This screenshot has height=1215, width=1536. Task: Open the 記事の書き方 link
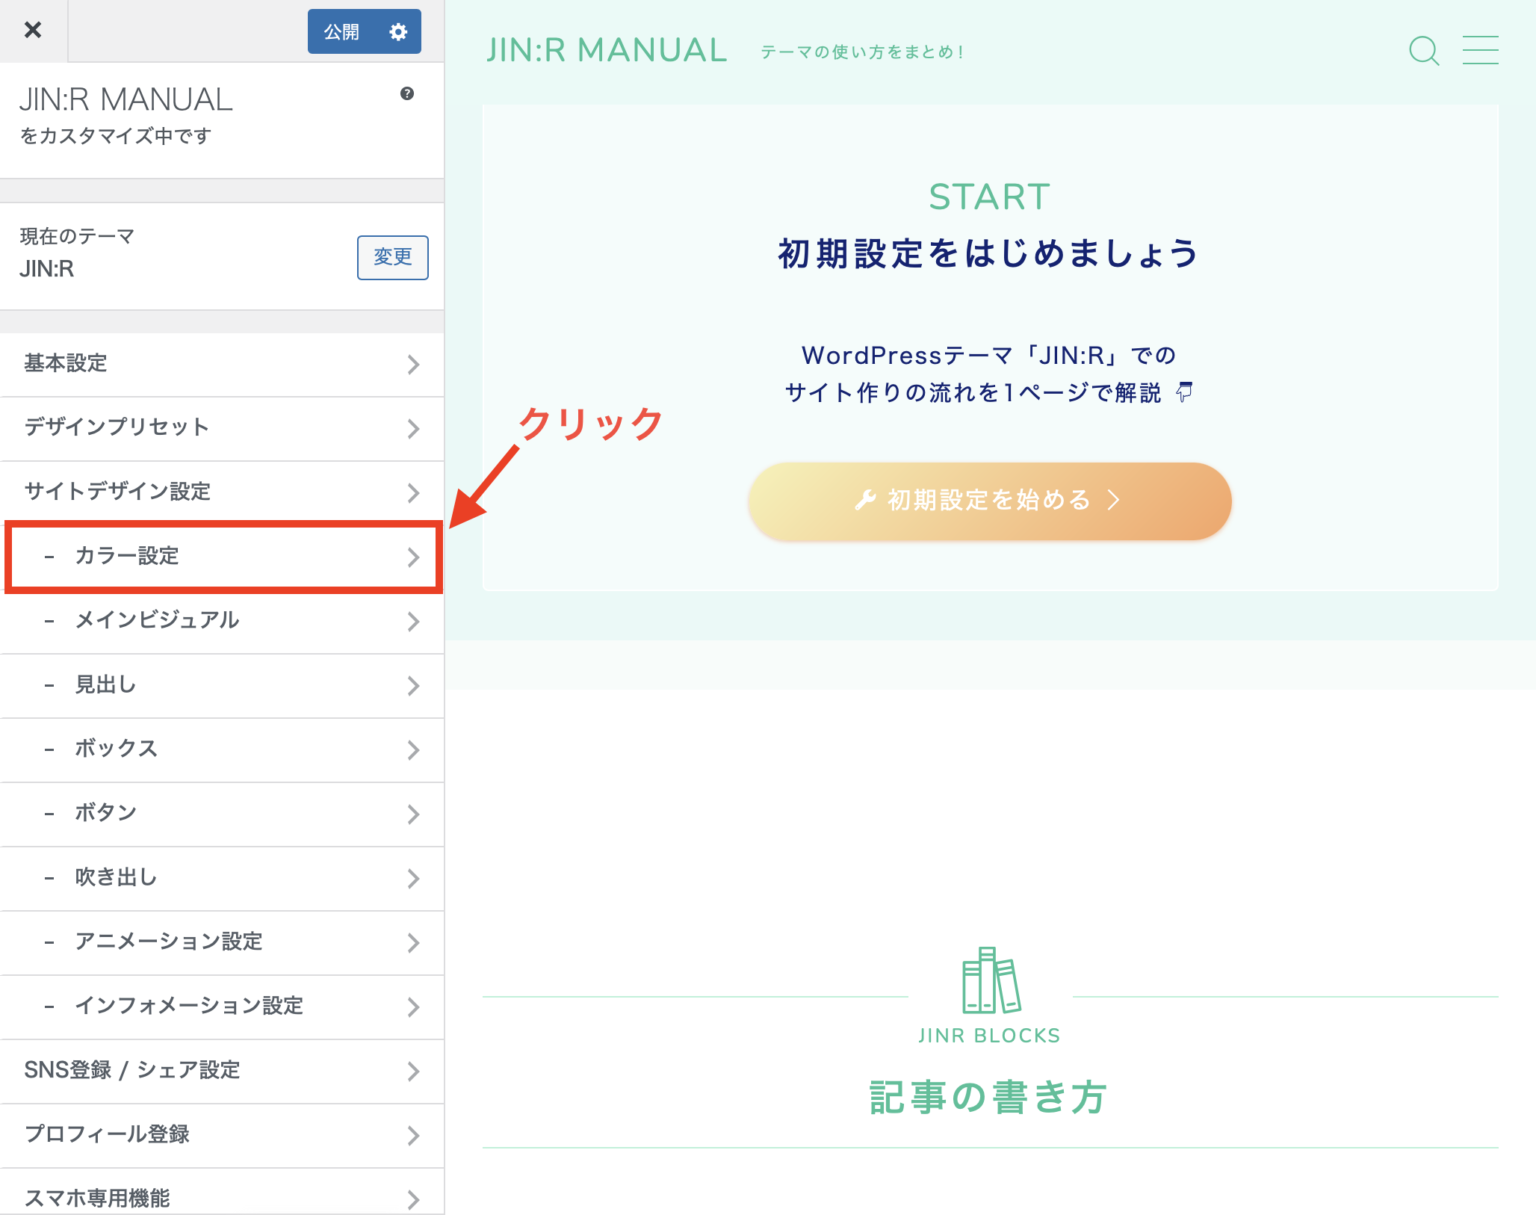[988, 1096]
